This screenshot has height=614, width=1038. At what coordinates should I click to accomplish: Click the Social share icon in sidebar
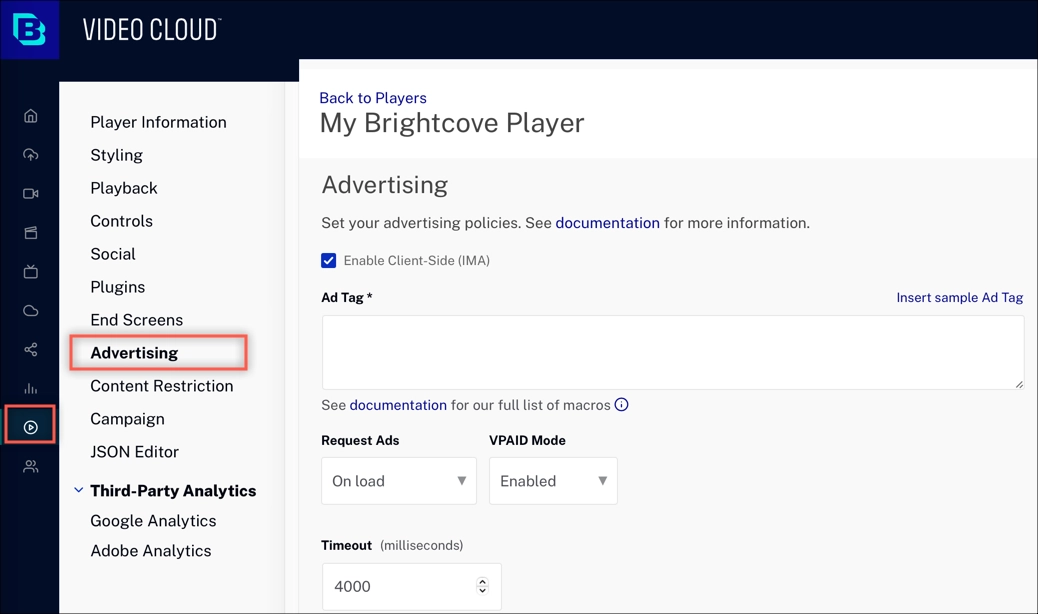(x=31, y=350)
